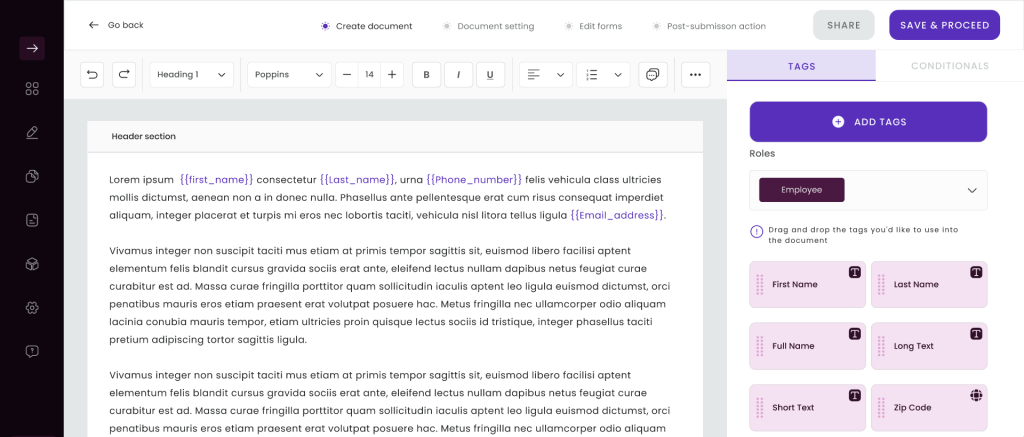Open the Poppins font dropdown
Viewport: 1024px width, 437px height.
289,75
